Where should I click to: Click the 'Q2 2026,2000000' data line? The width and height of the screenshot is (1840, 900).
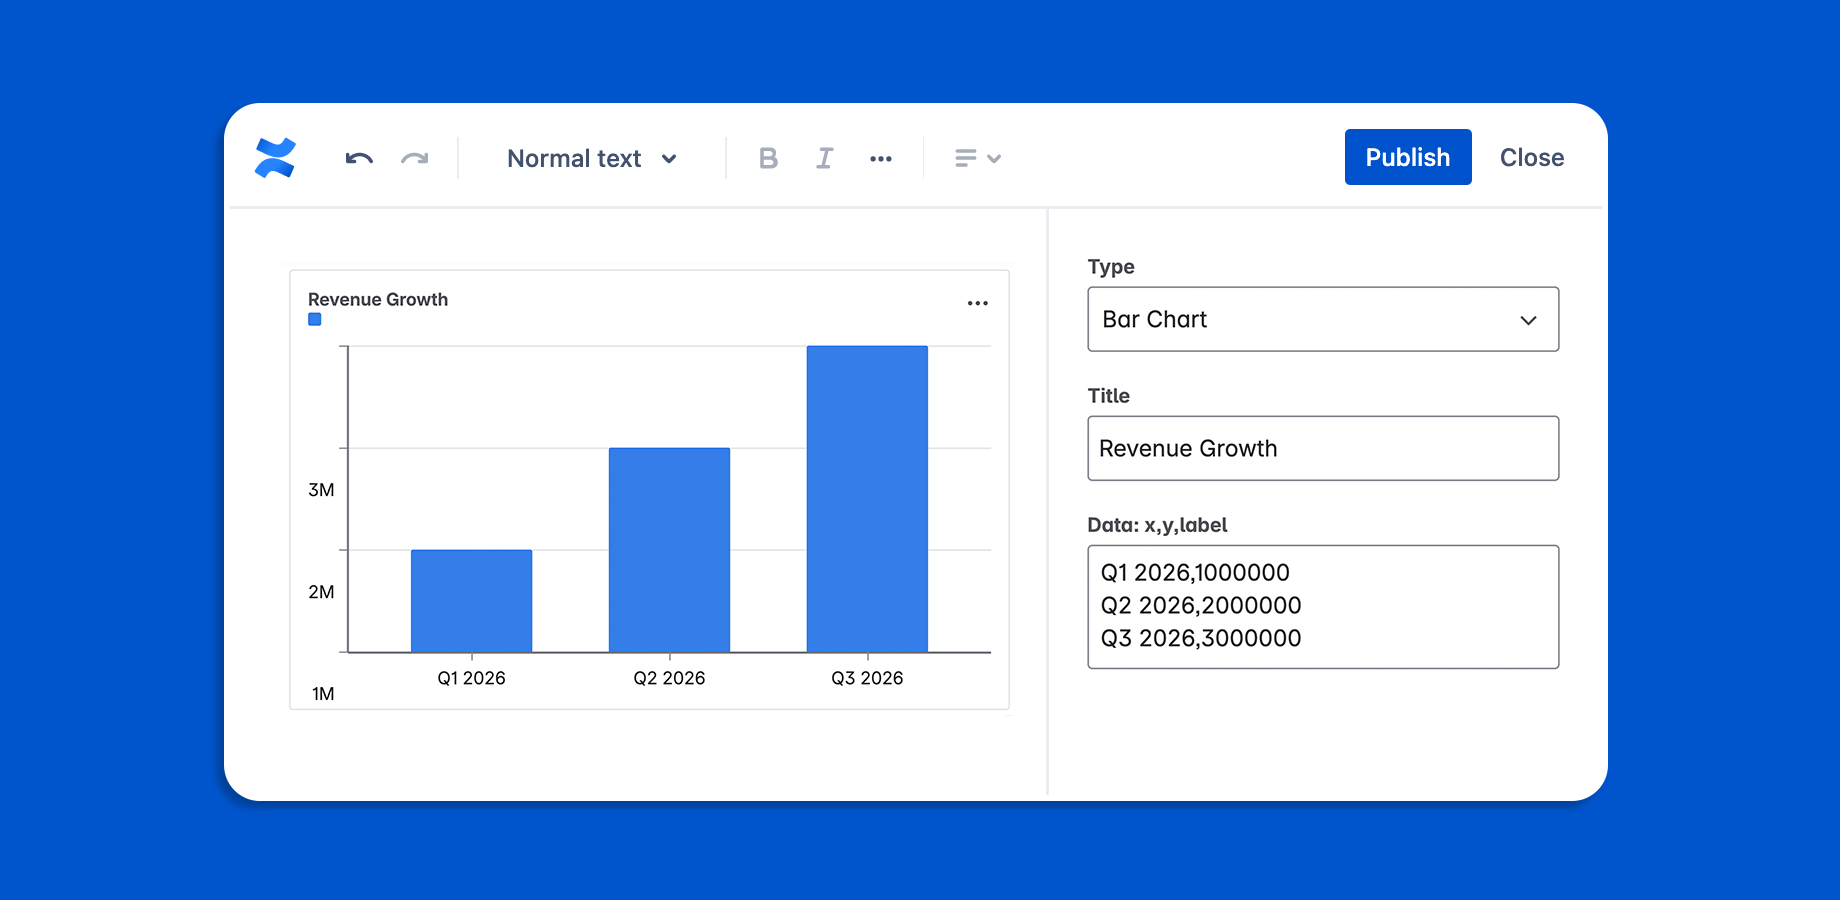(x=1201, y=606)
